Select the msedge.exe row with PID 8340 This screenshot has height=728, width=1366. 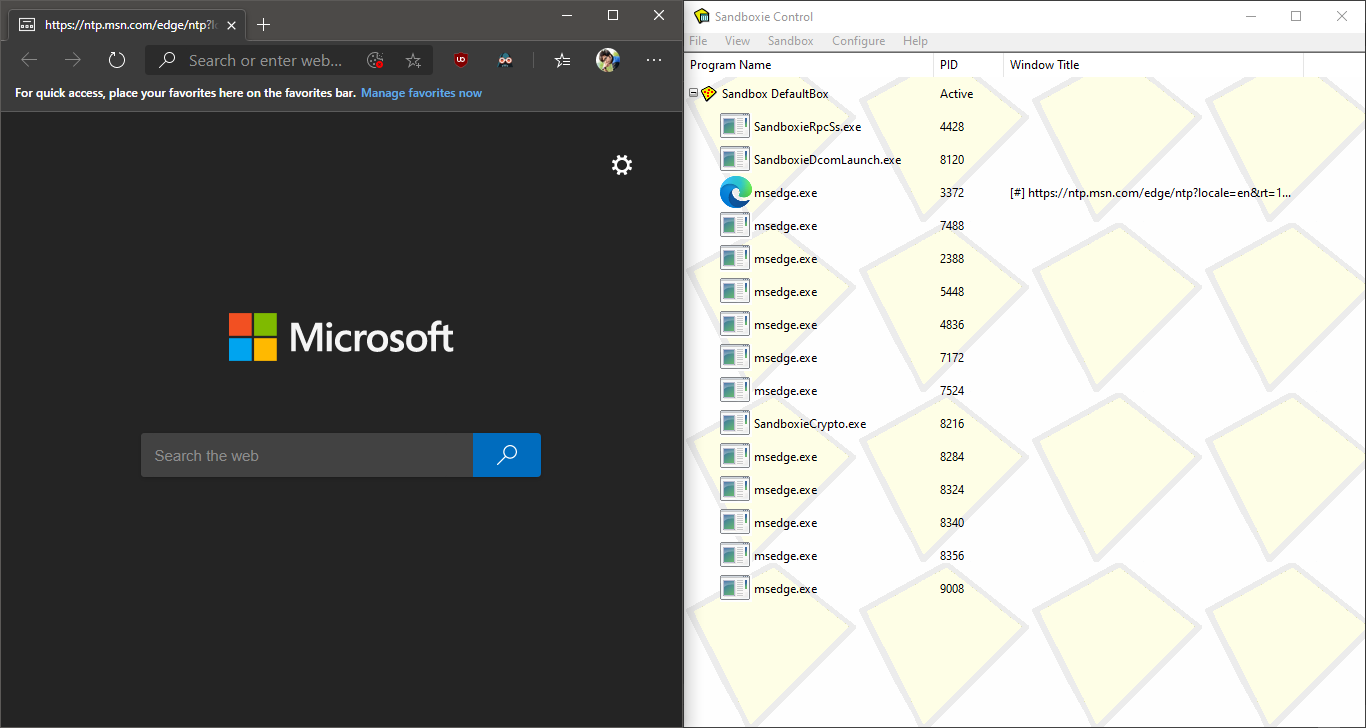coord(785,523)
